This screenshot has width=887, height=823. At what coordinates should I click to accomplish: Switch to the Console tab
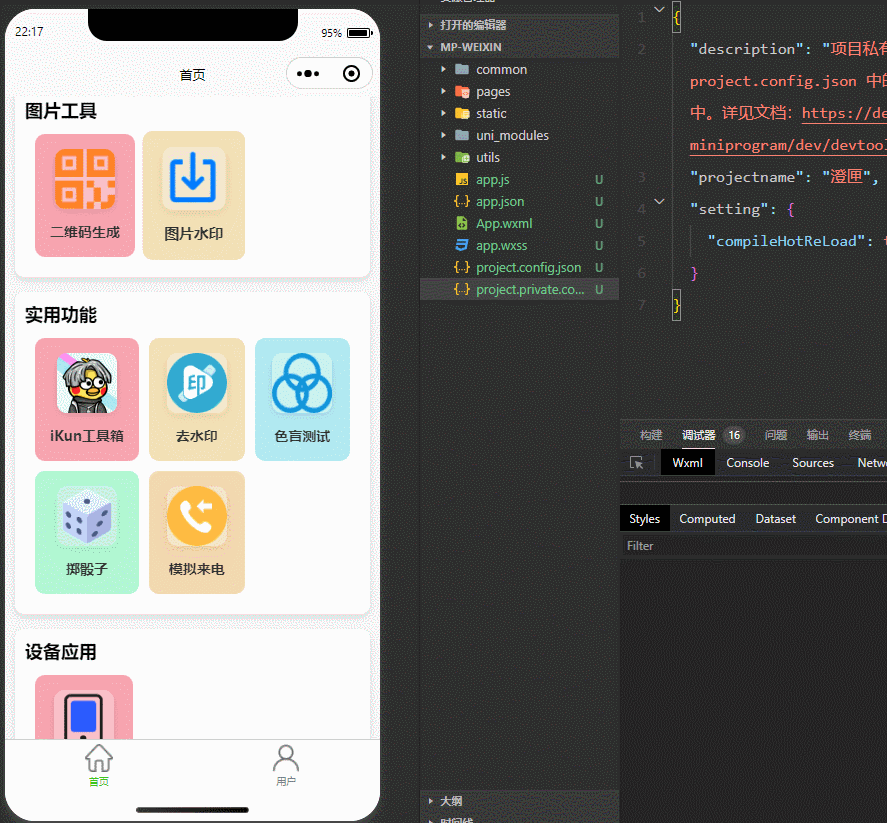pos(747,463)
